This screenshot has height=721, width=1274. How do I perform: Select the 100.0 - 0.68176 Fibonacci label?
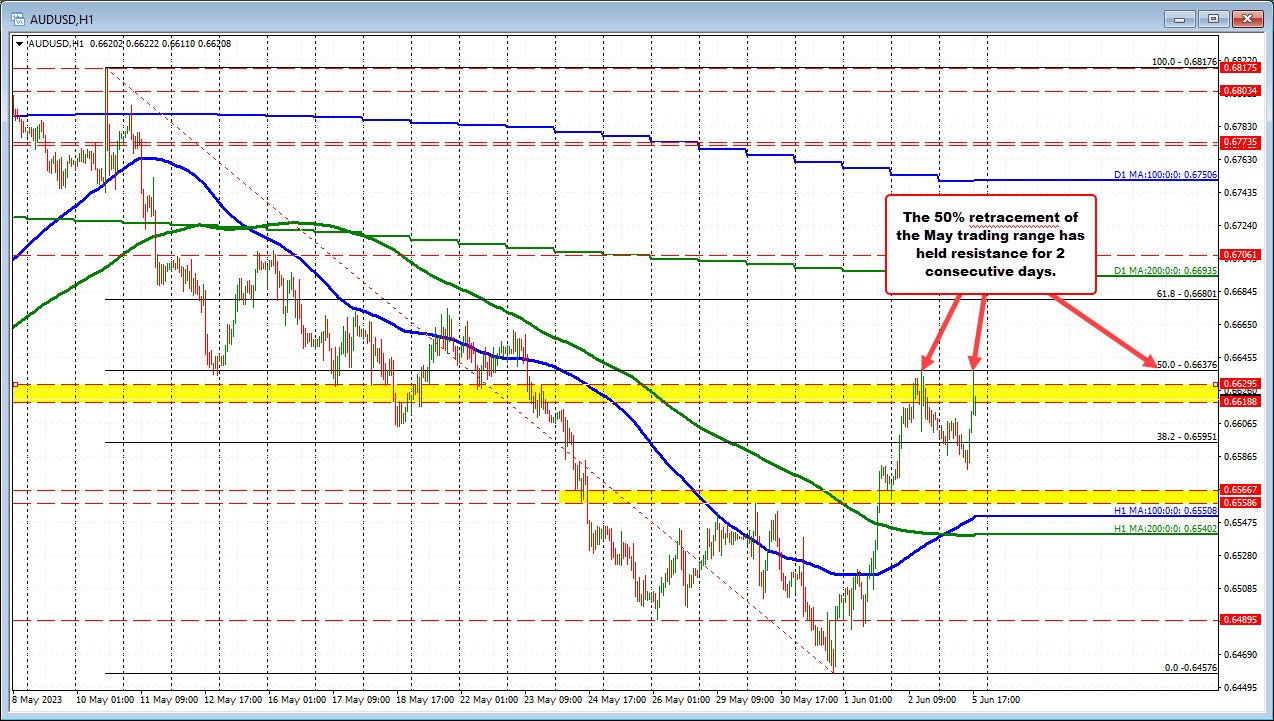1184,62
